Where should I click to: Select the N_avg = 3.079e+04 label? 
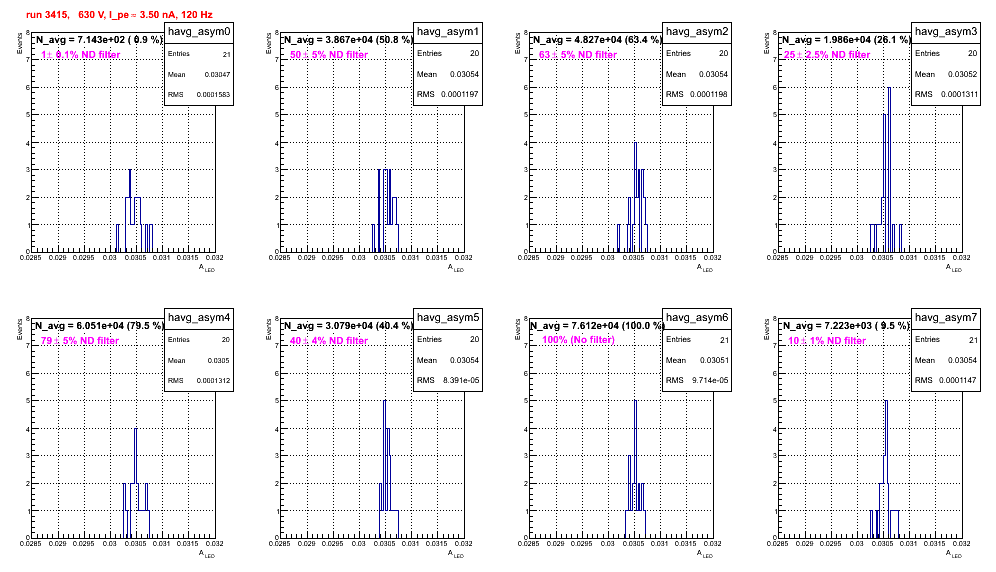(348, 326)
